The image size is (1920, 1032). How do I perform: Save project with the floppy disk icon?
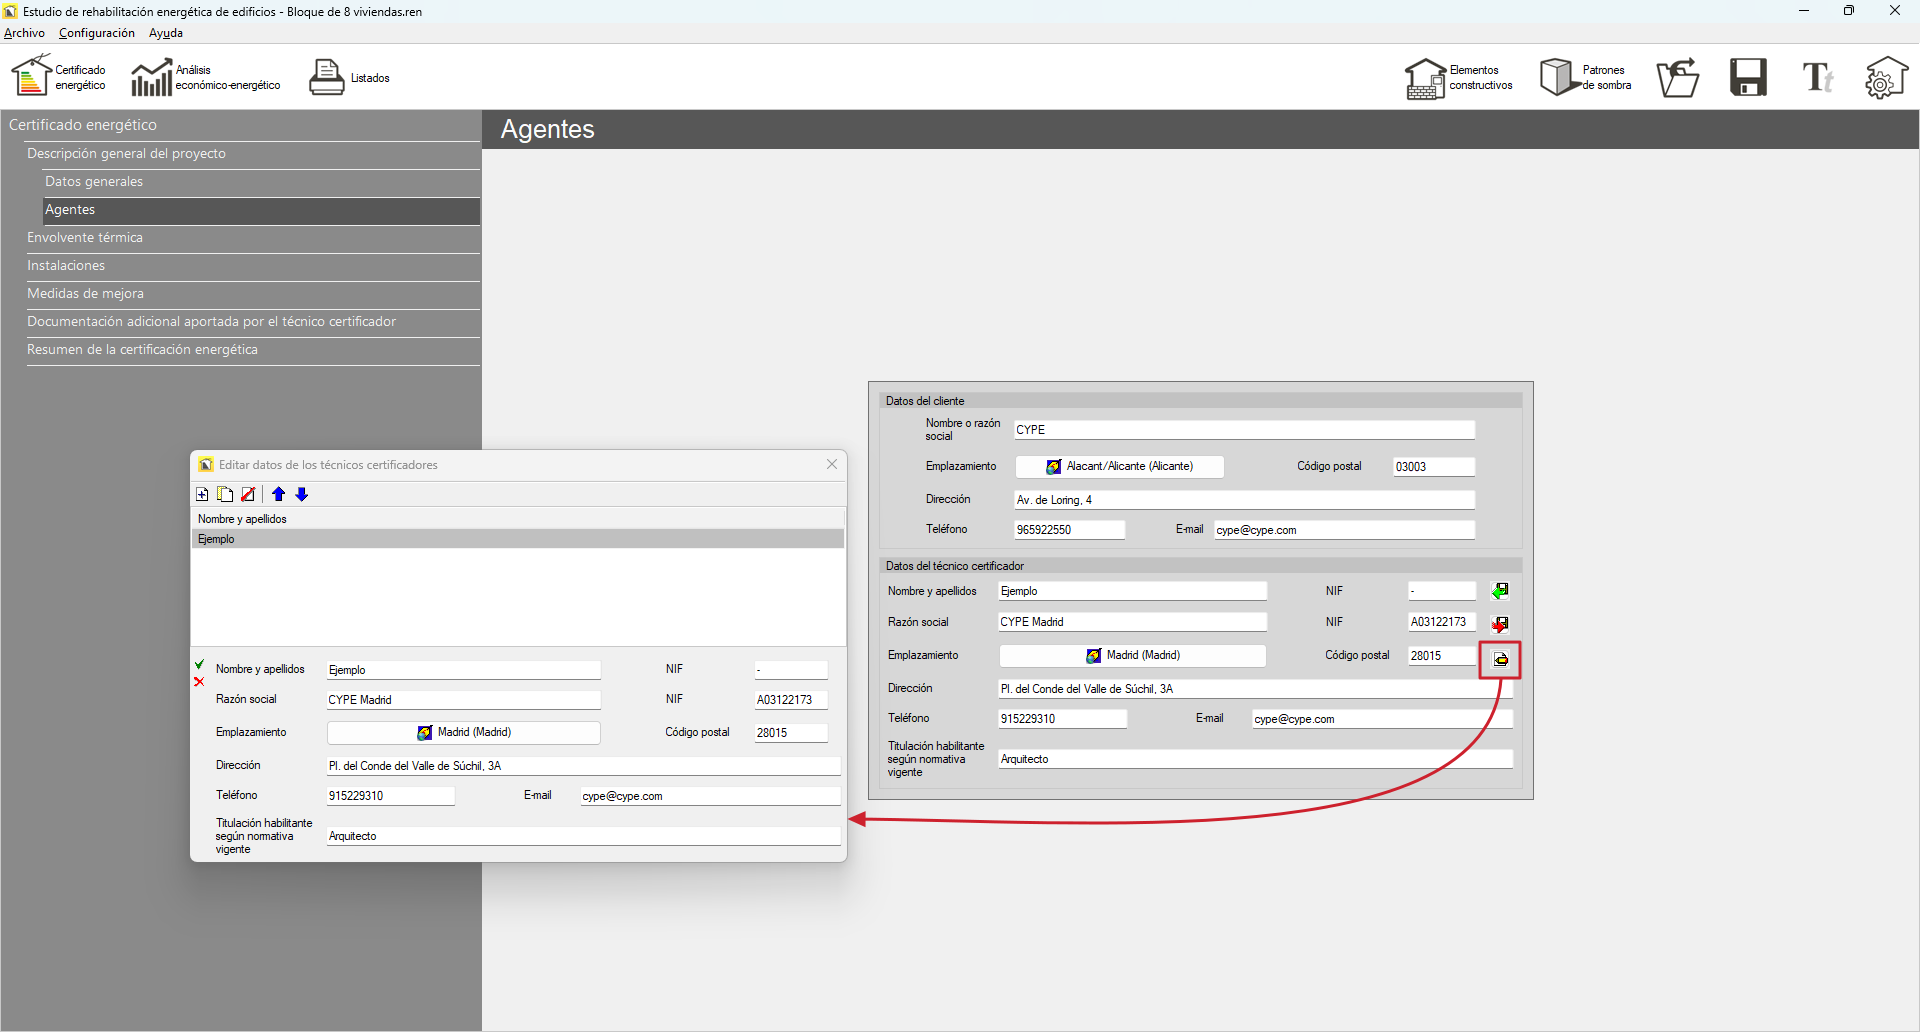point(1748,77)
